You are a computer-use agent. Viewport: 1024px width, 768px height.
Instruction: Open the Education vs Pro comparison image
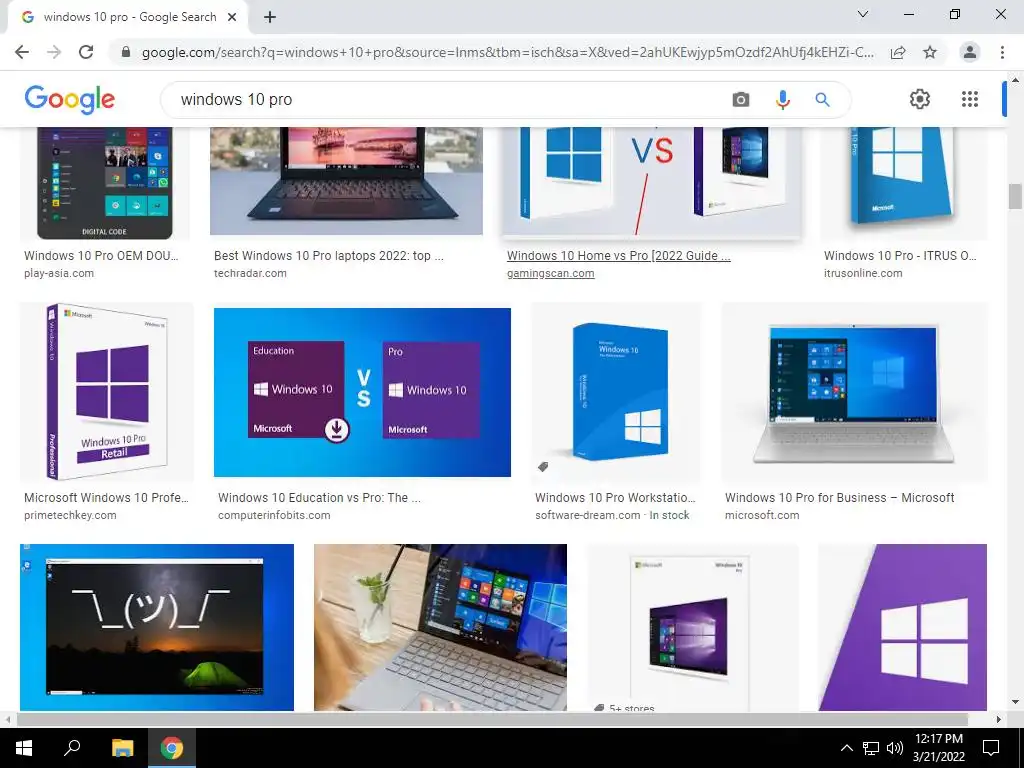tap(362, 392)
